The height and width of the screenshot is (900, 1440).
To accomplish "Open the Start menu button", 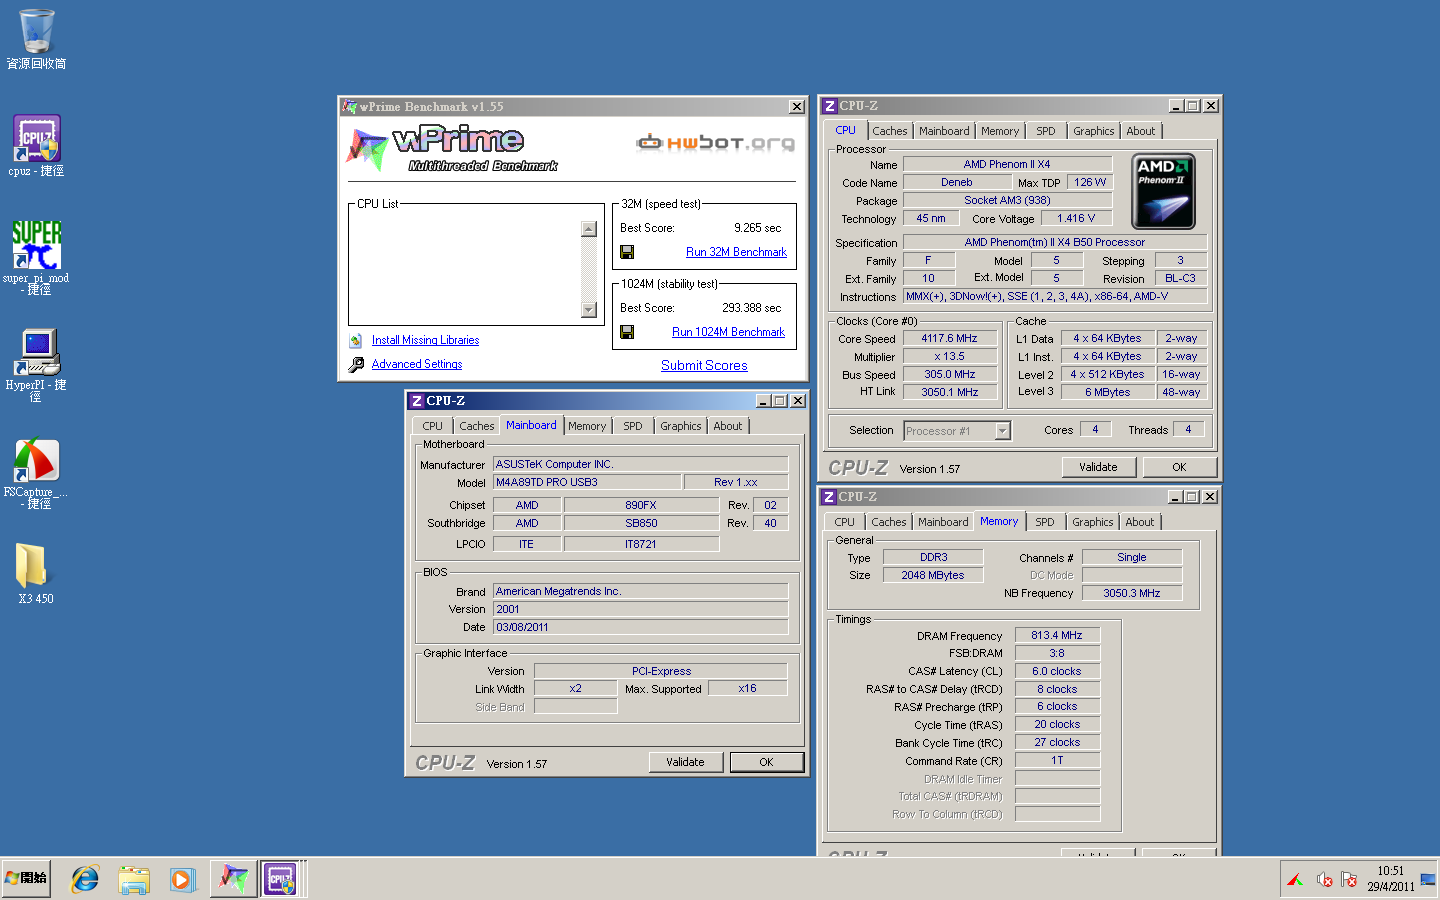I will [26, 878].
